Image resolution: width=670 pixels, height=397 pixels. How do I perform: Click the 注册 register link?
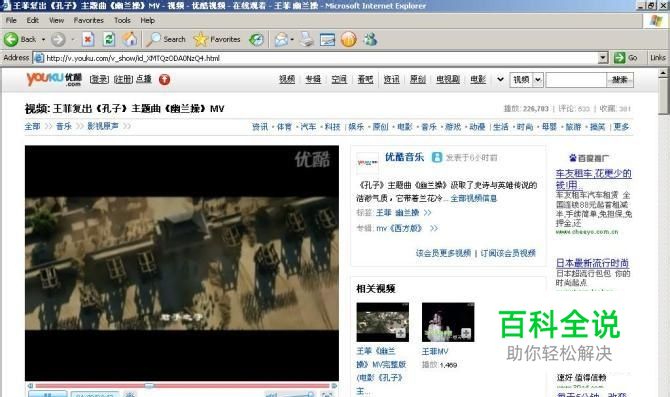(x=123, y=79)
